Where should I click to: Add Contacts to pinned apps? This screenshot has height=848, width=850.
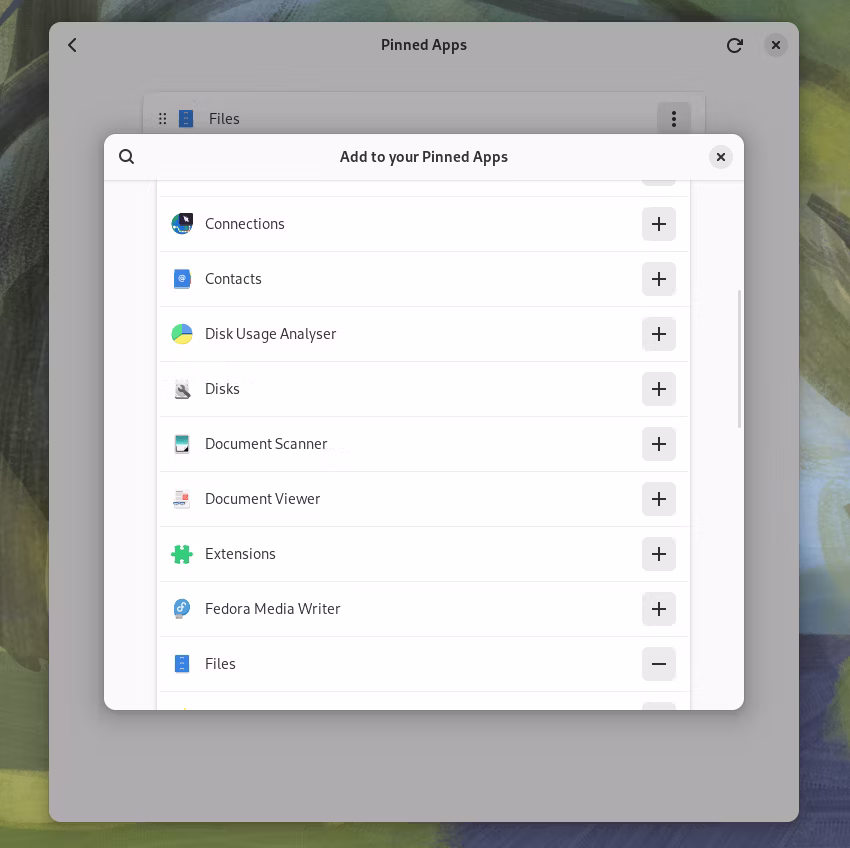pos(658,279)
